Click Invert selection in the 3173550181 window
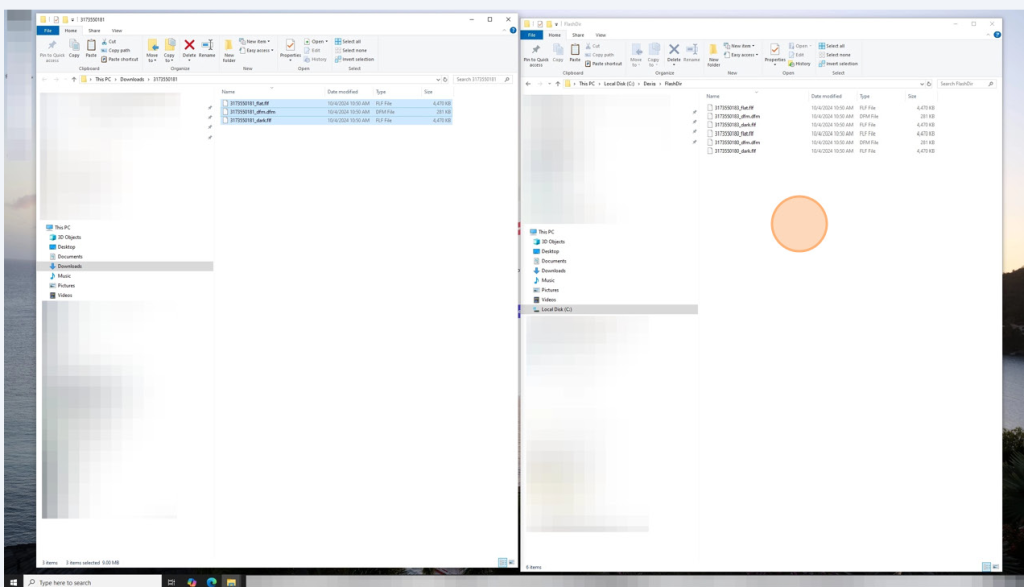The width and height of the screenshot is (1024, 587). [x=357, y=59]
